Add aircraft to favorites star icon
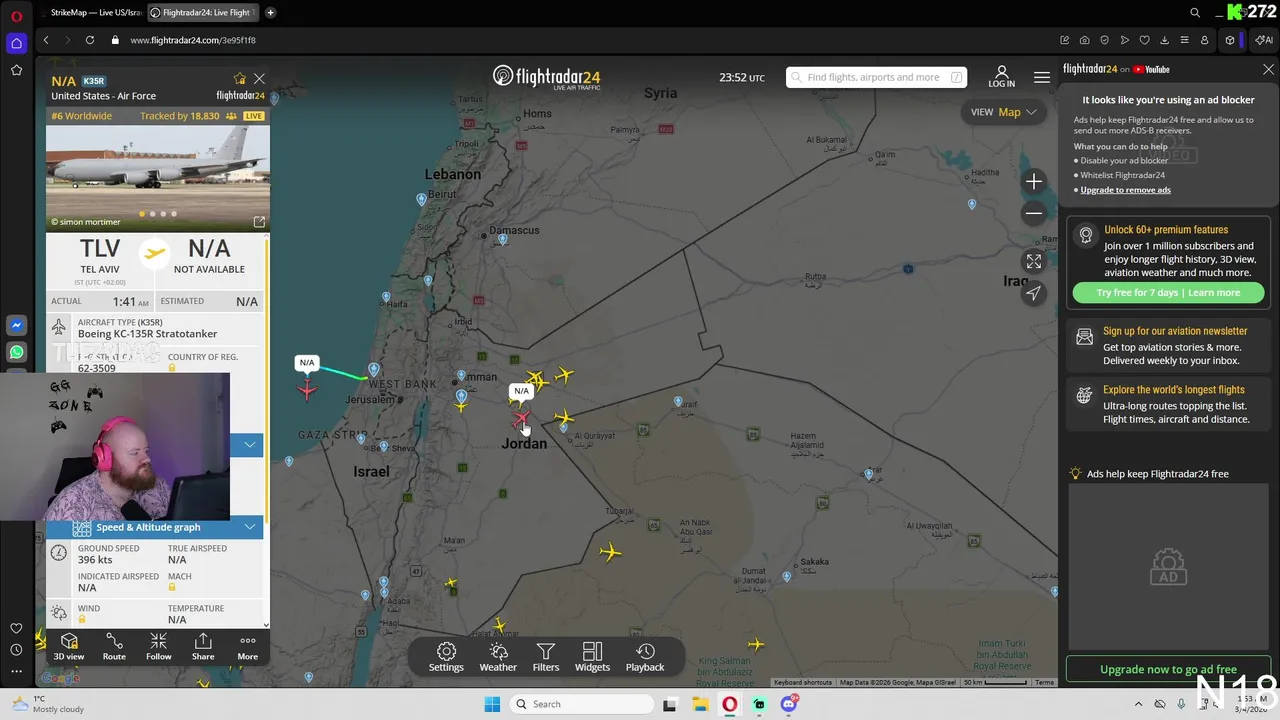The image size is (1280, 720). click(239, 79)
